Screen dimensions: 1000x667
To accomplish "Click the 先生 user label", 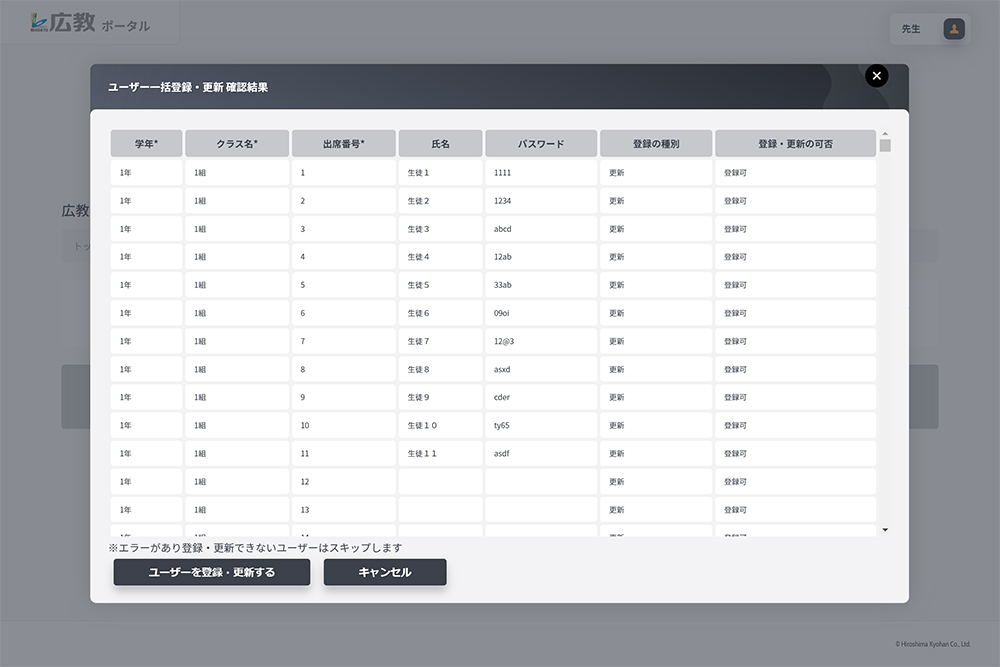I will pyautogui.click(x=911, y=29).
